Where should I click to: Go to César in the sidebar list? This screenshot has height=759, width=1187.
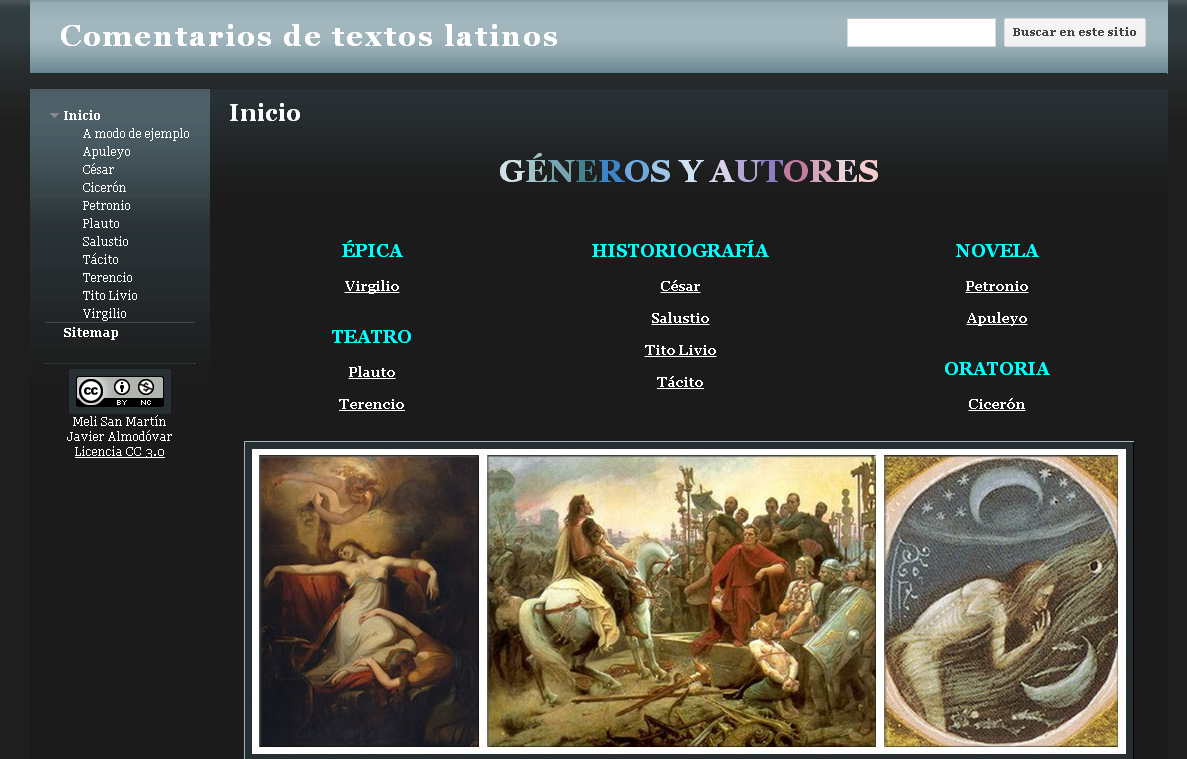tap(98, 170)
